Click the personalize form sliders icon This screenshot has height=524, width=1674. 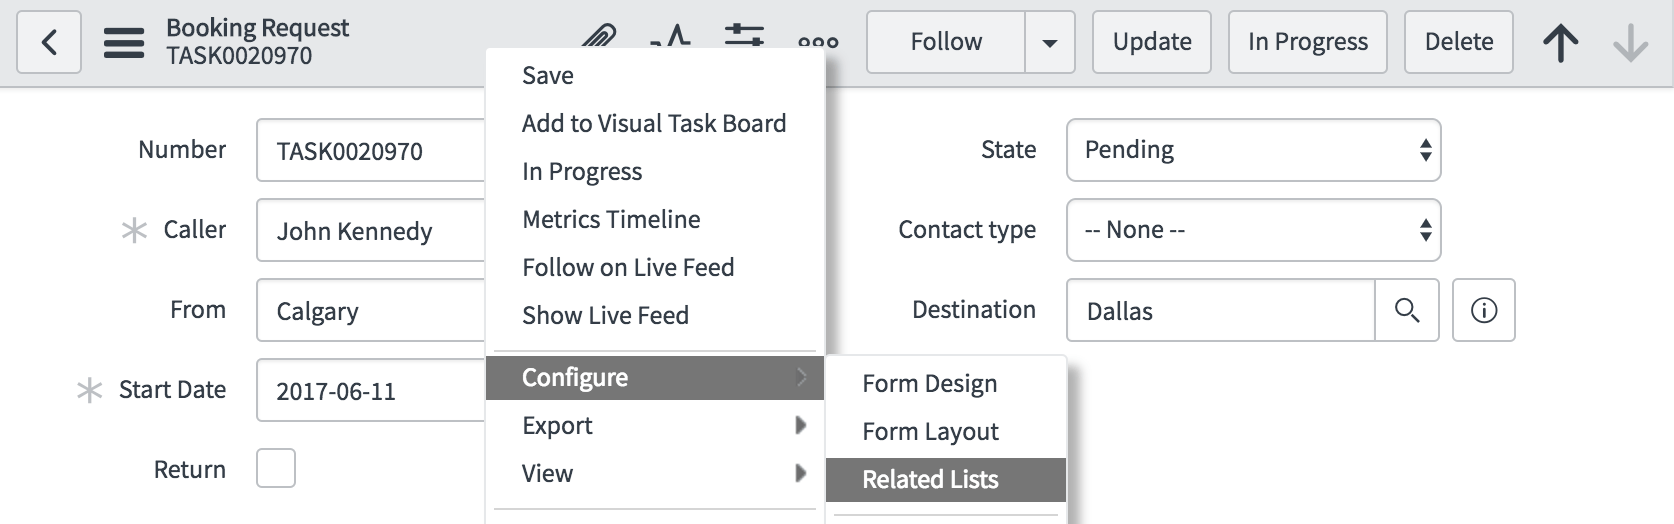[744, 36]
